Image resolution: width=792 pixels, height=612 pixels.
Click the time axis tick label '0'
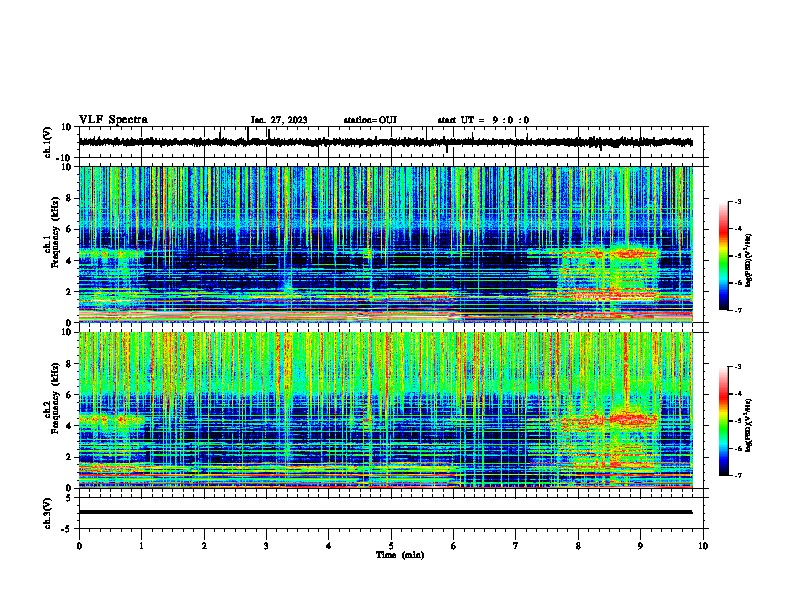point(79,546)
